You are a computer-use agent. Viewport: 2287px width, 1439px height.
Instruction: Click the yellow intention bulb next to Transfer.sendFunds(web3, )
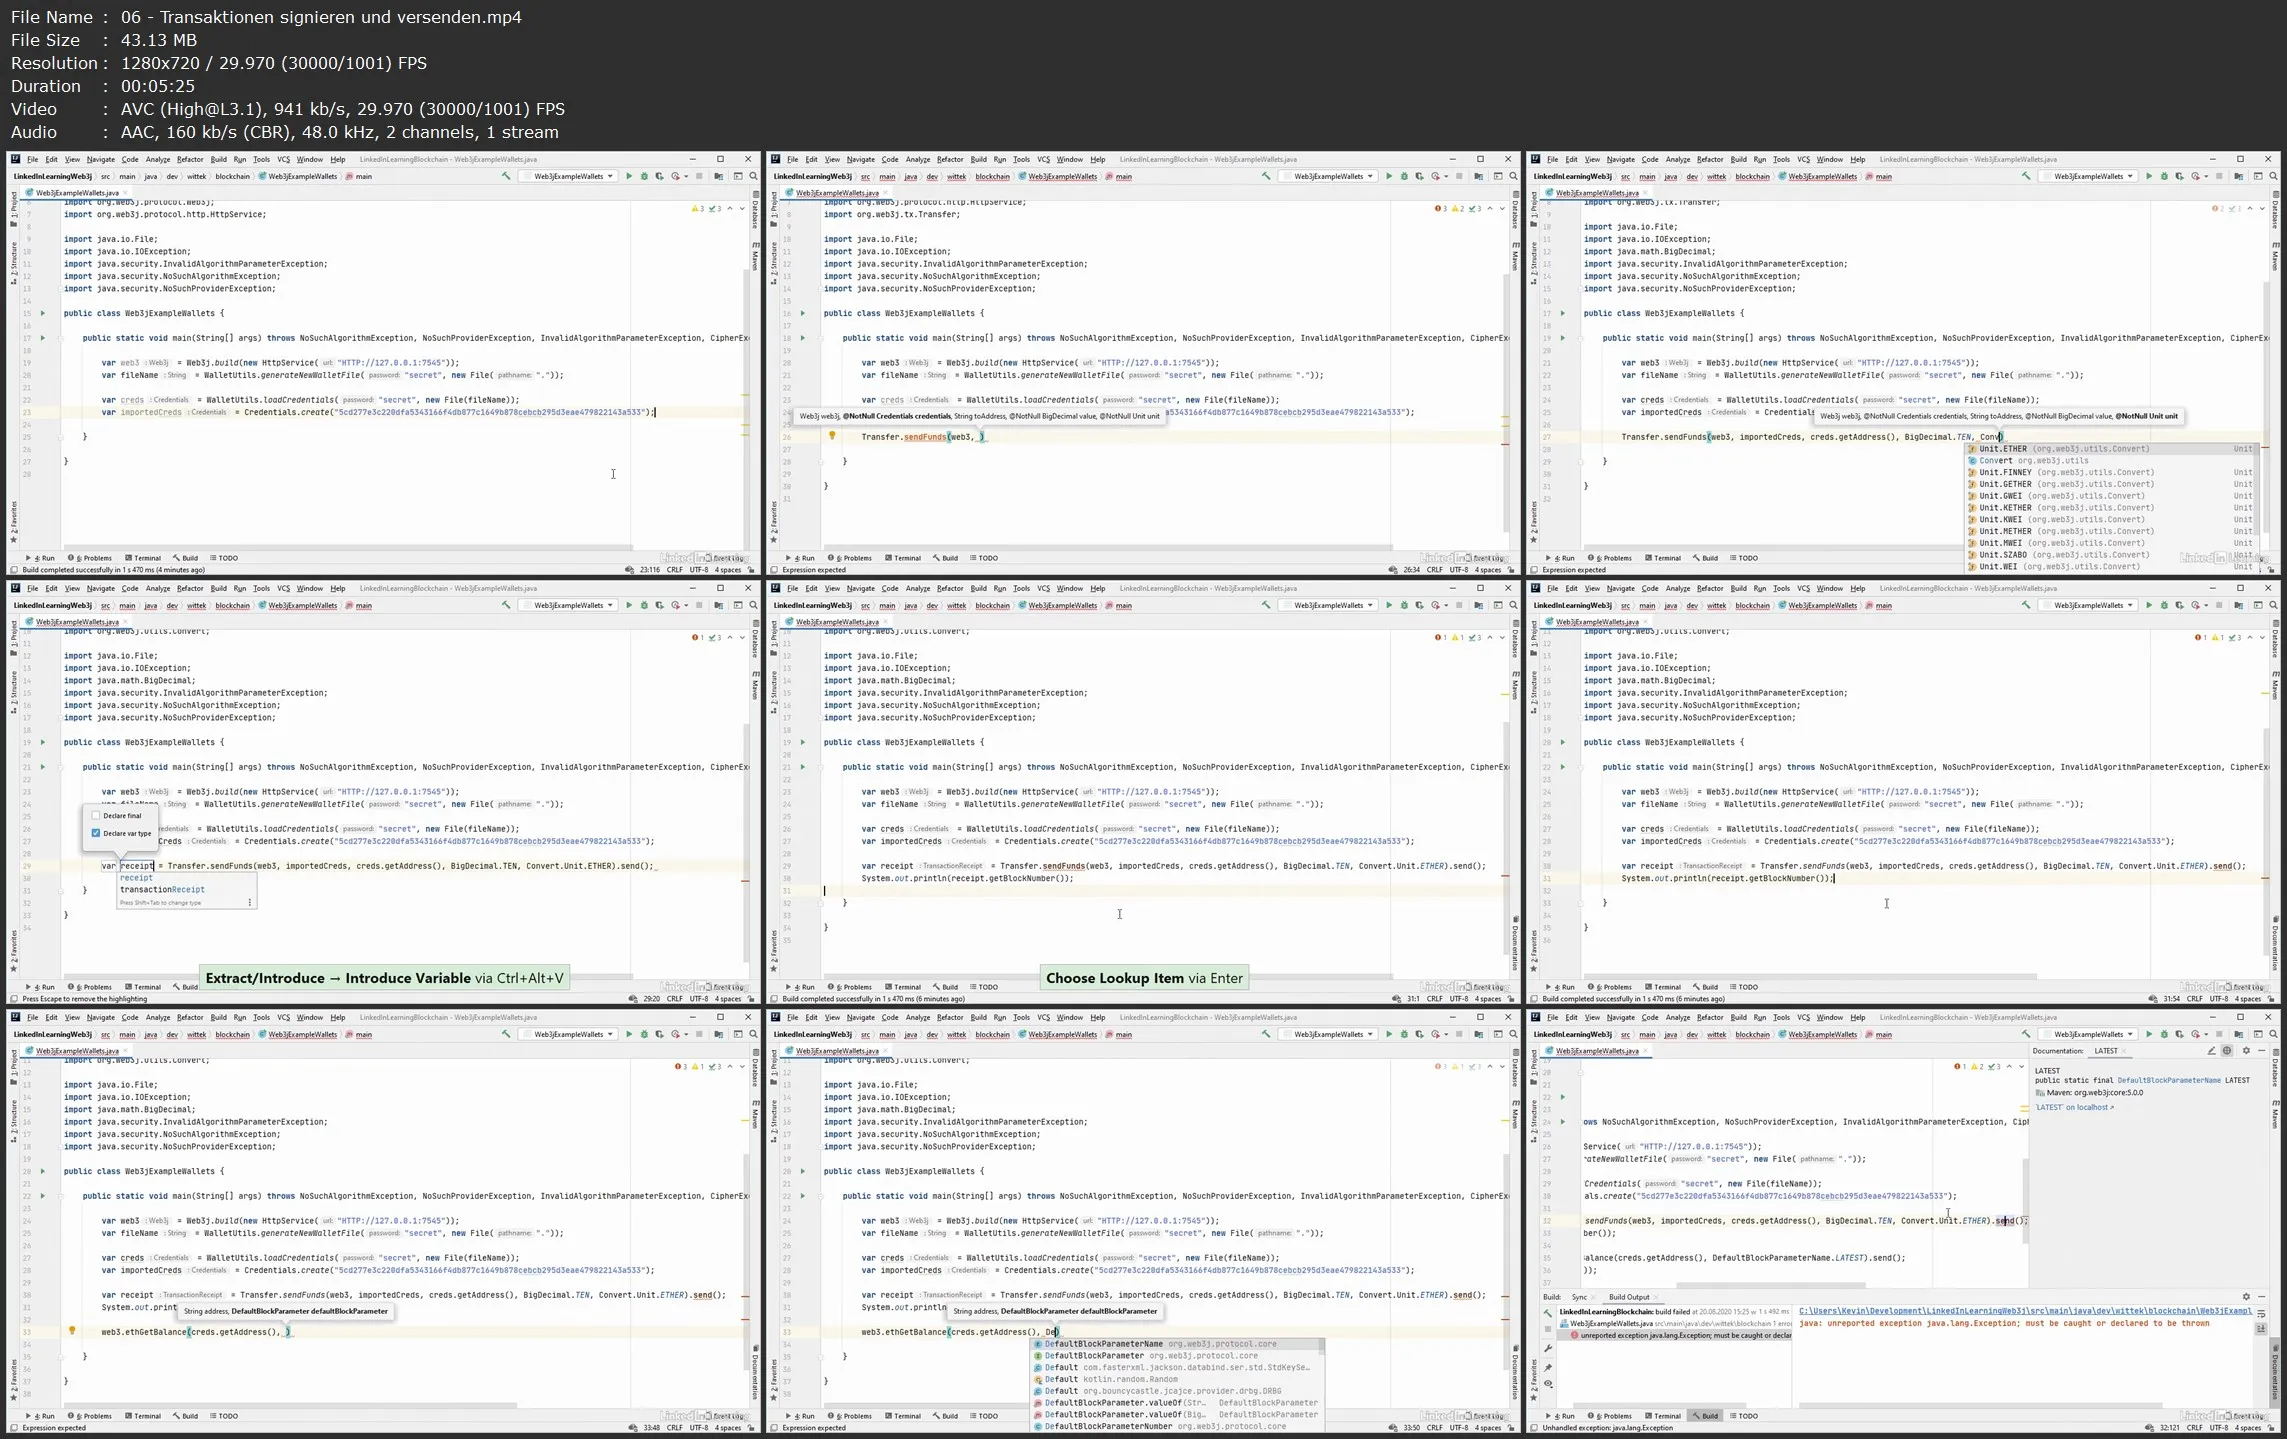(x=832, y=436)
